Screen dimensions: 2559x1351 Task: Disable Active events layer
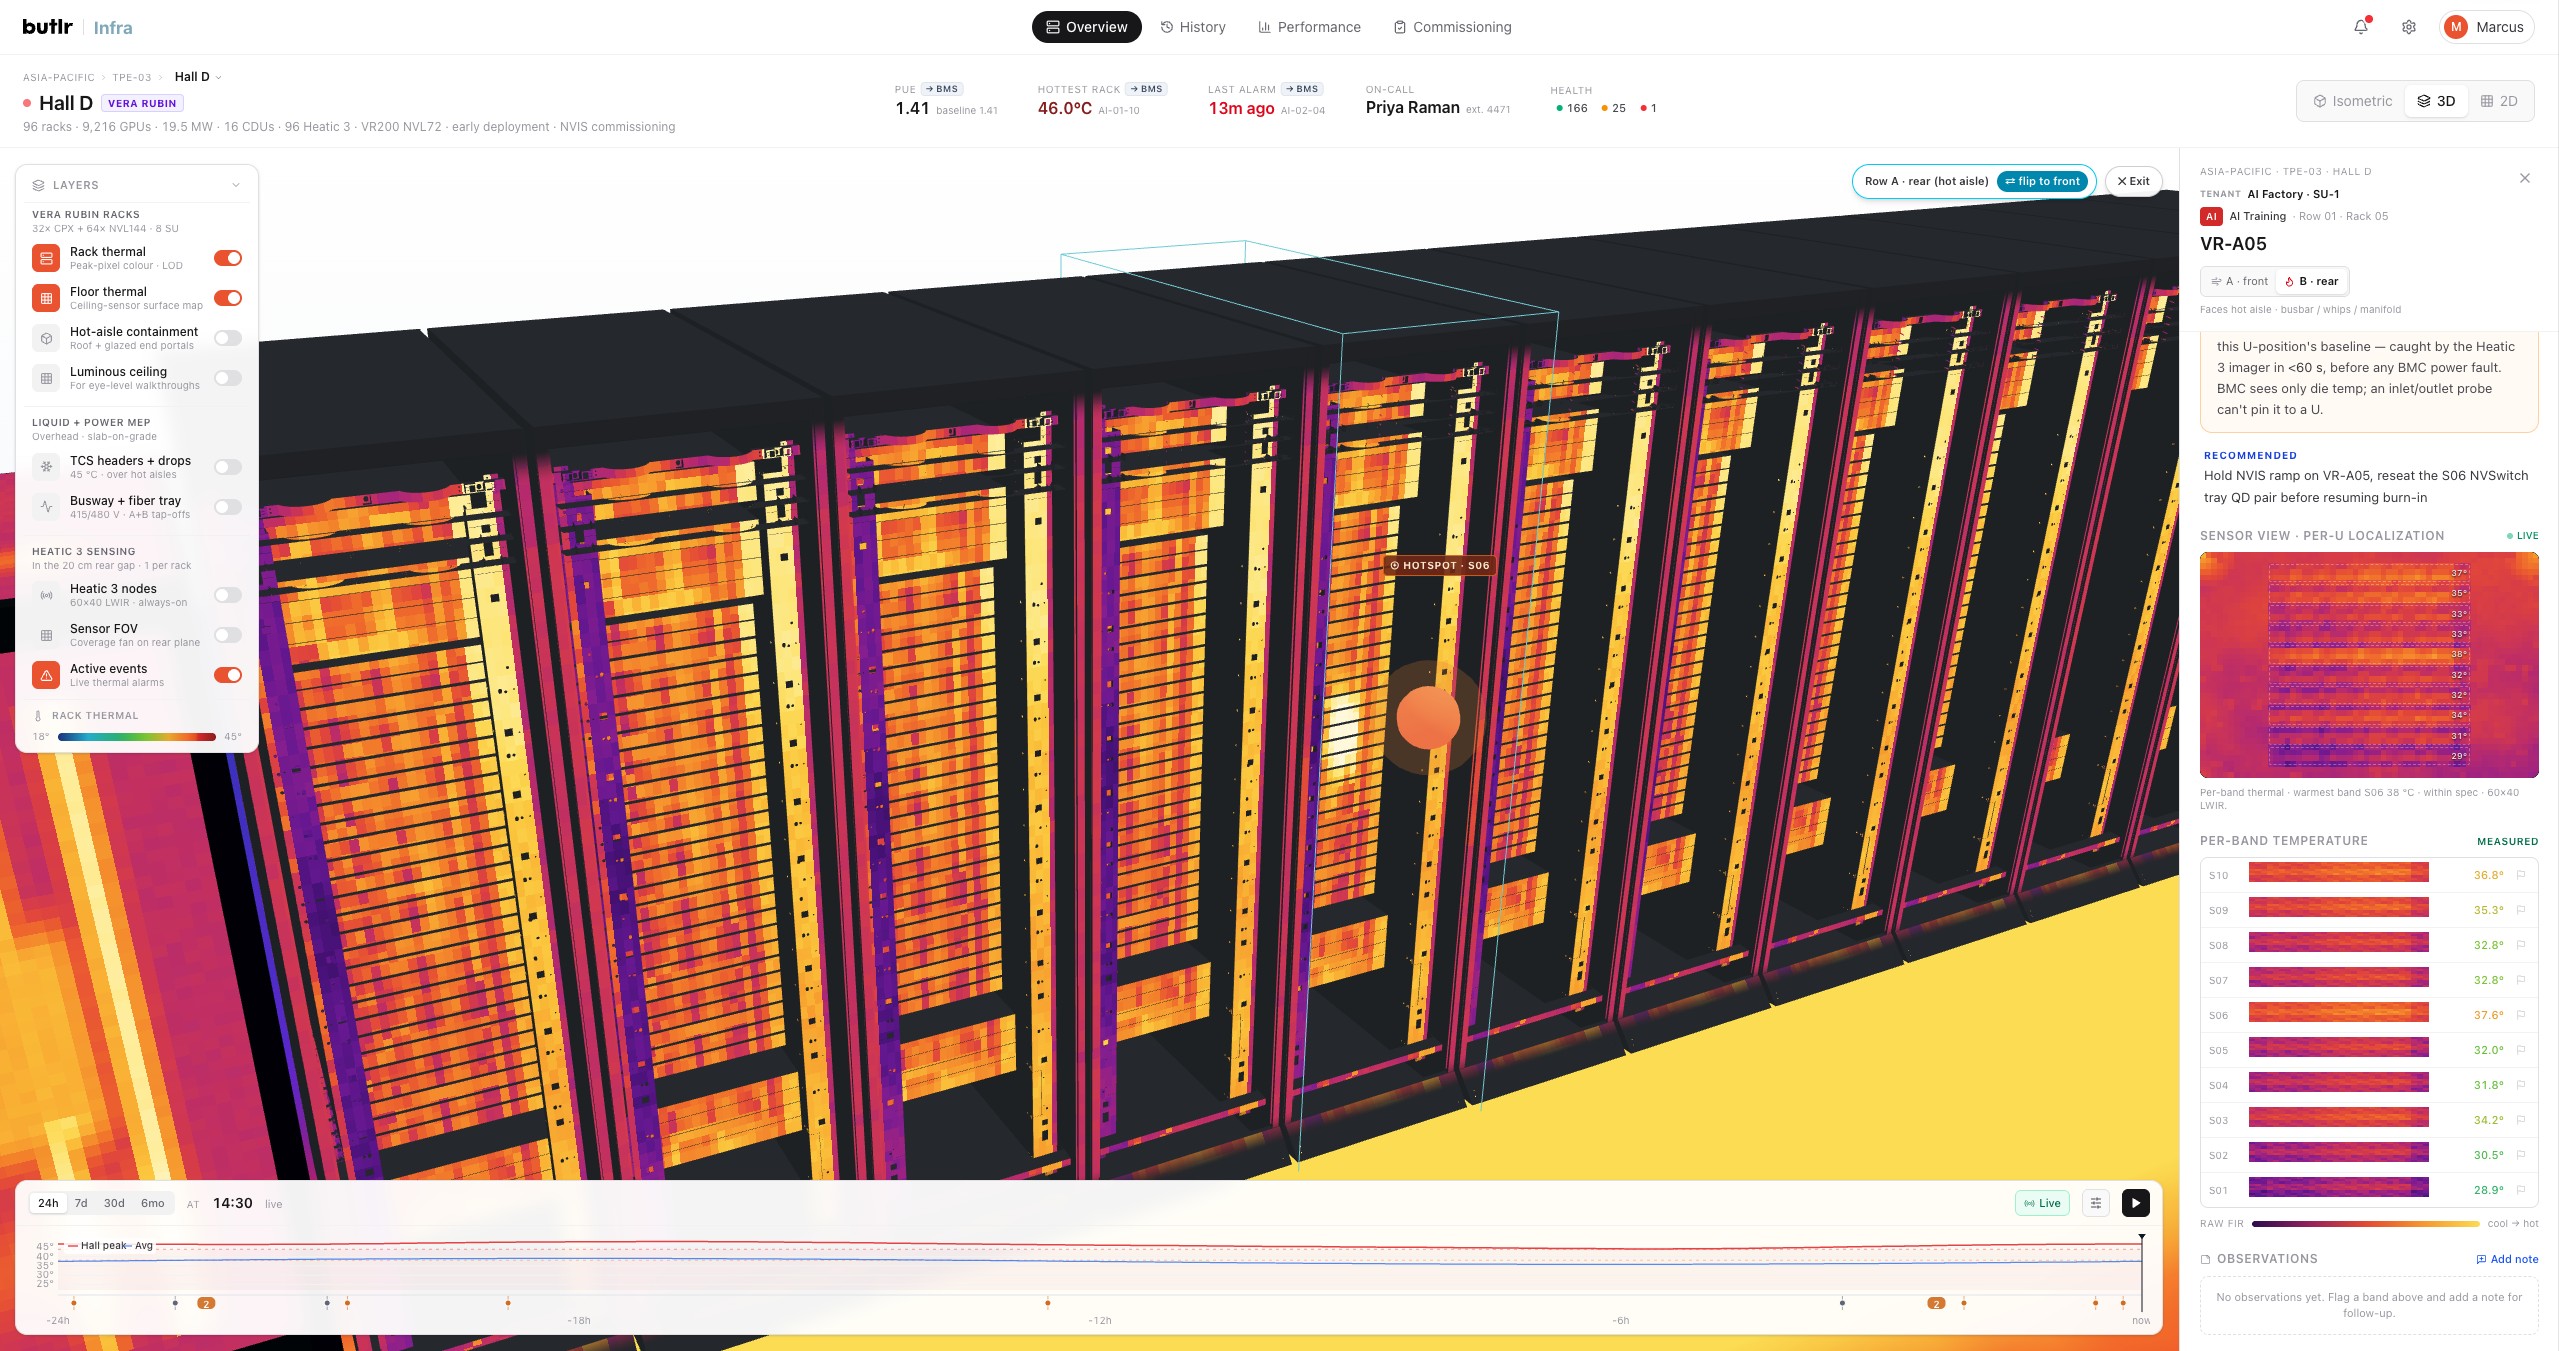coord(228,675)
